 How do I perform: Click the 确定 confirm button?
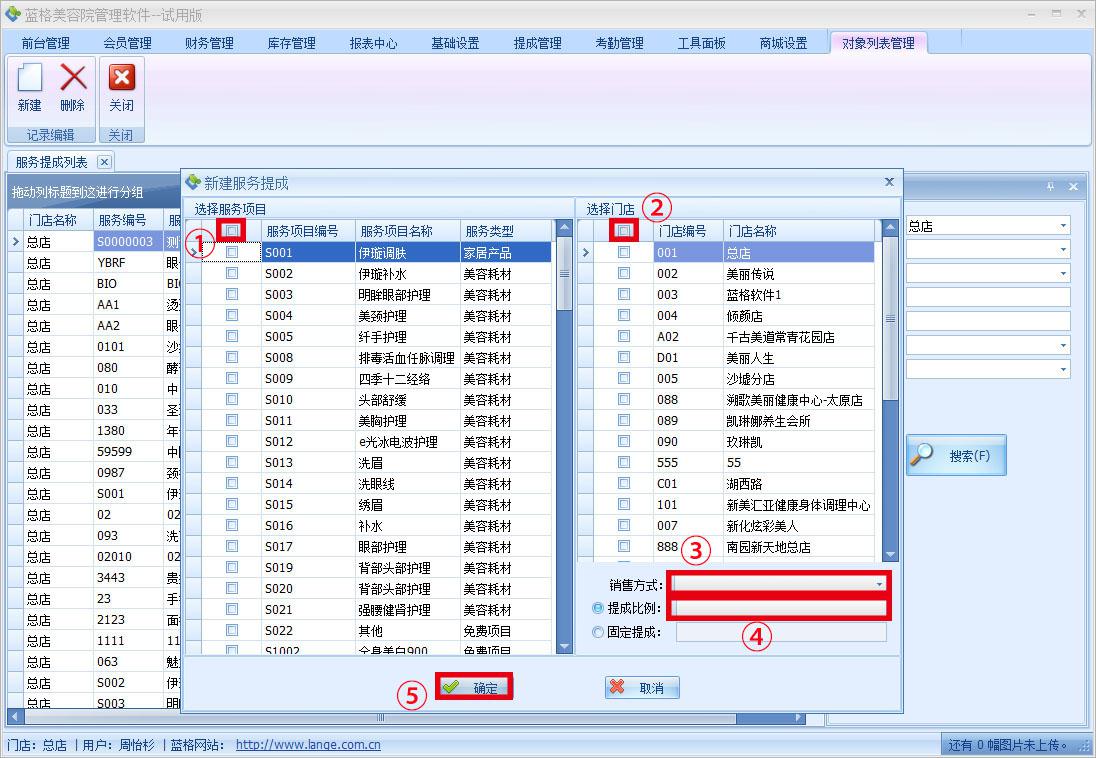pos(474,687)
